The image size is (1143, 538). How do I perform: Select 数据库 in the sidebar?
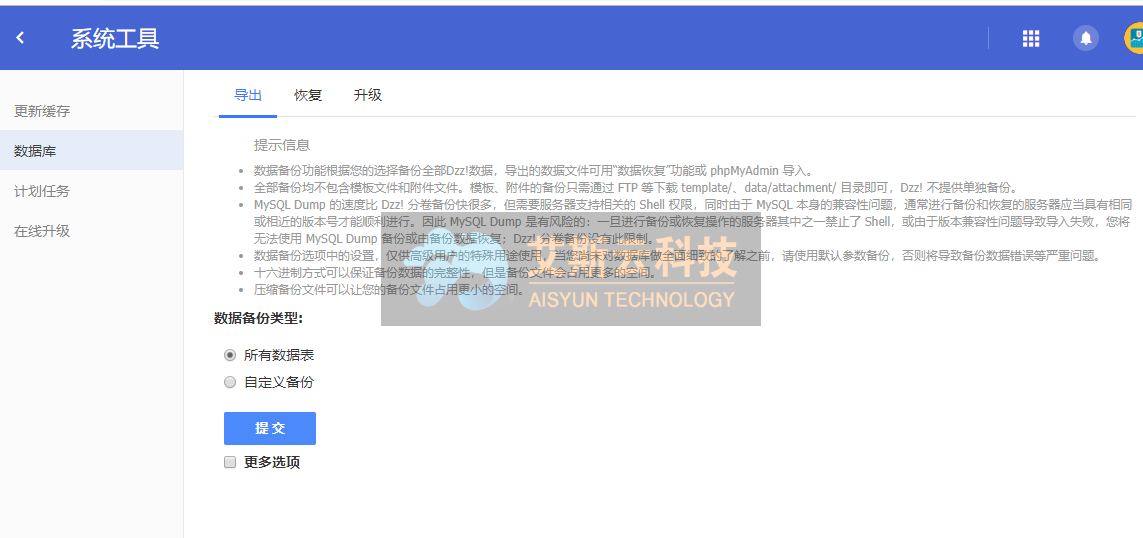pyautogui.click(x=35, y=151)
